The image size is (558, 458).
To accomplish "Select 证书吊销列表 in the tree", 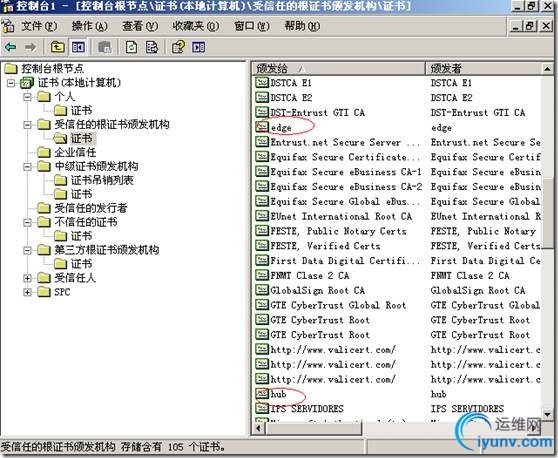I will (102, 180).
